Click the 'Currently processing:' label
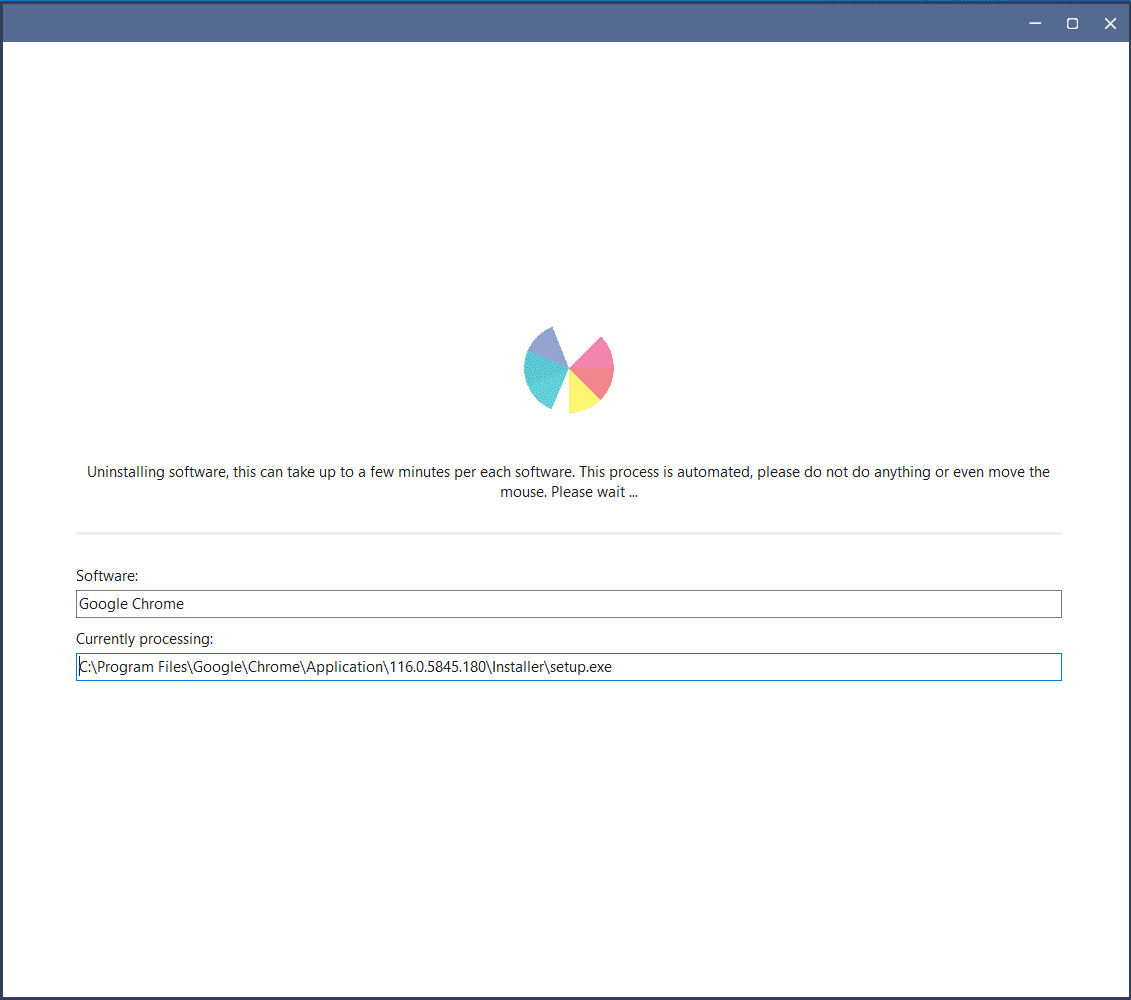The width and height of the screenshot is (1131, 1000). click(x=144, y=639)
